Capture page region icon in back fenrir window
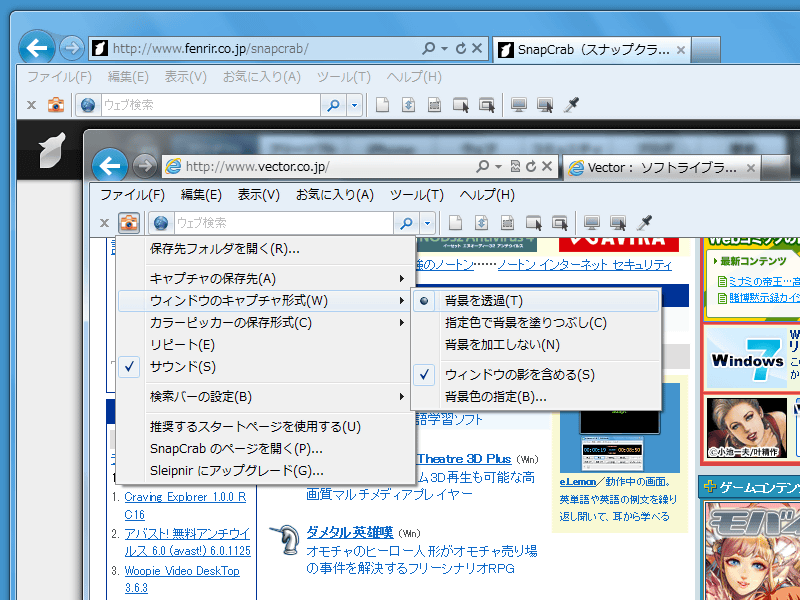Image resolution: width=800 pixels, height=600 pixels. (435, 105)
